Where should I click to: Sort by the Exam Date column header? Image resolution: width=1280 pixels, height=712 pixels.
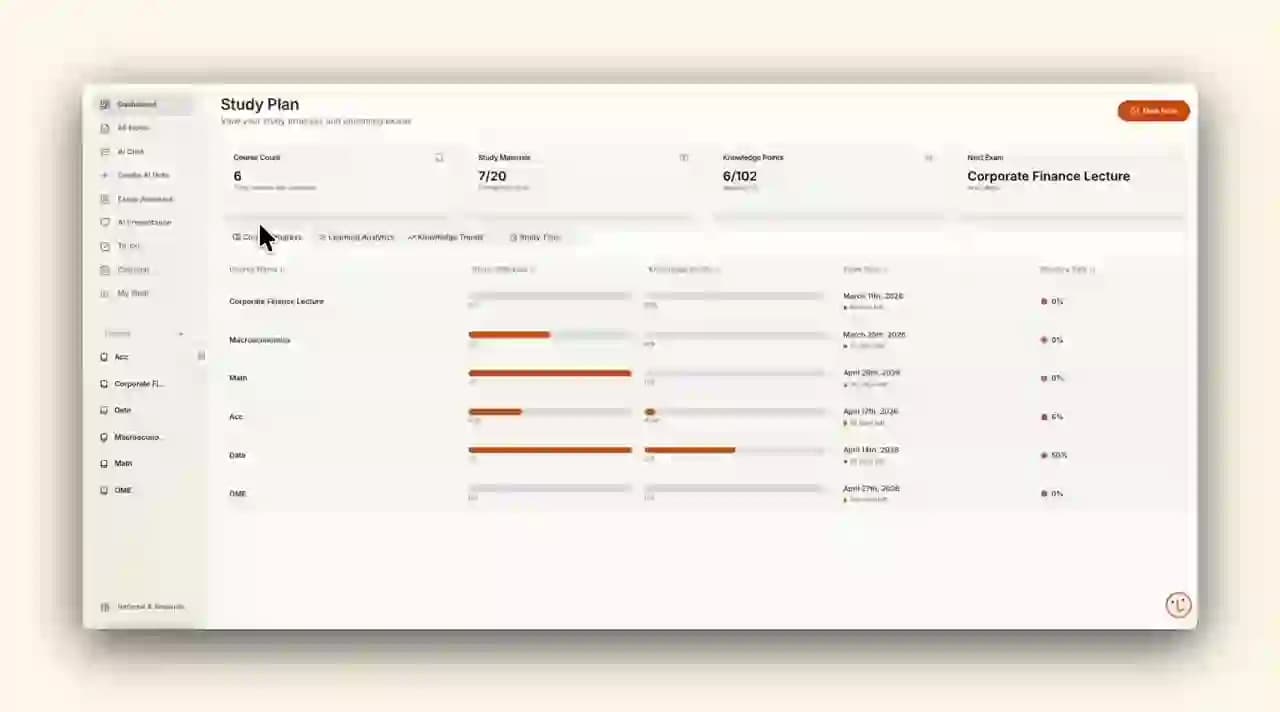click(x=865, y=270)
